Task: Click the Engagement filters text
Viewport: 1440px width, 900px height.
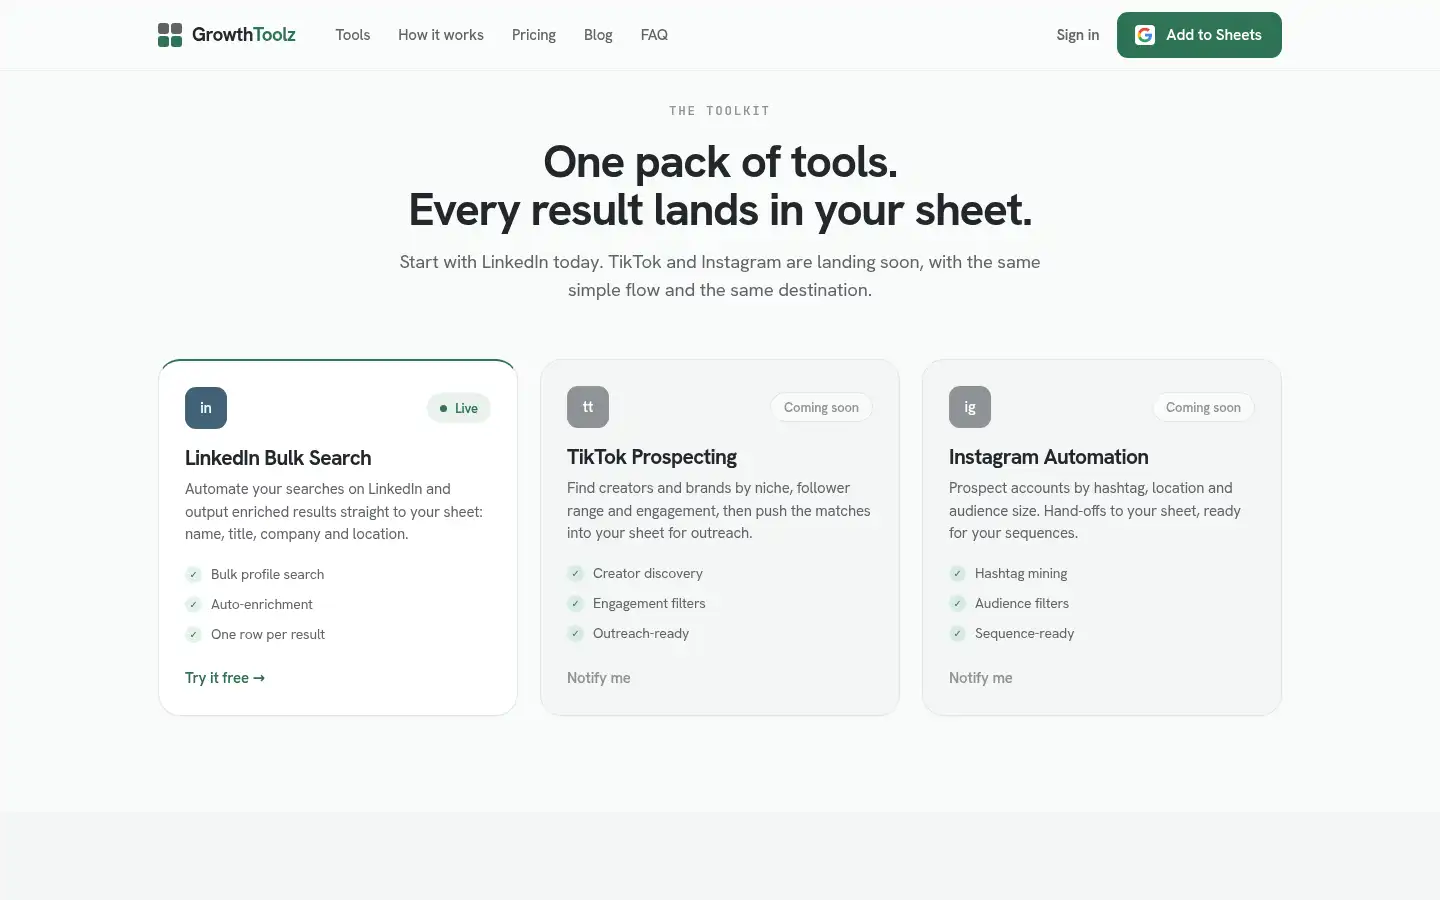Action: [x=649, y=603]
